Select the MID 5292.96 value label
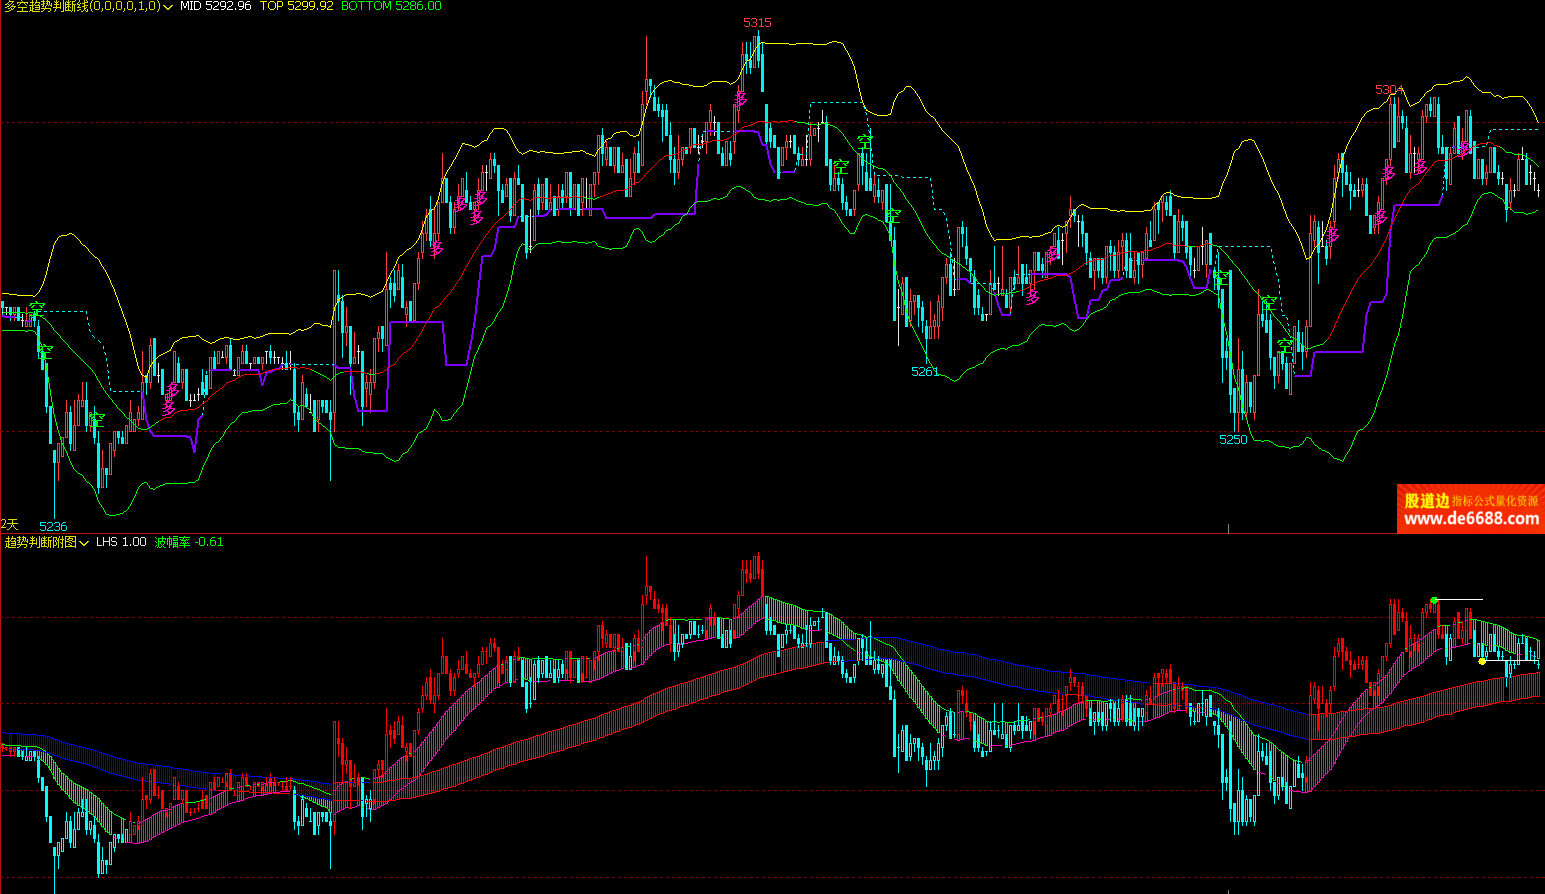This screenshot has width=1545, height=894. point(215,7)
